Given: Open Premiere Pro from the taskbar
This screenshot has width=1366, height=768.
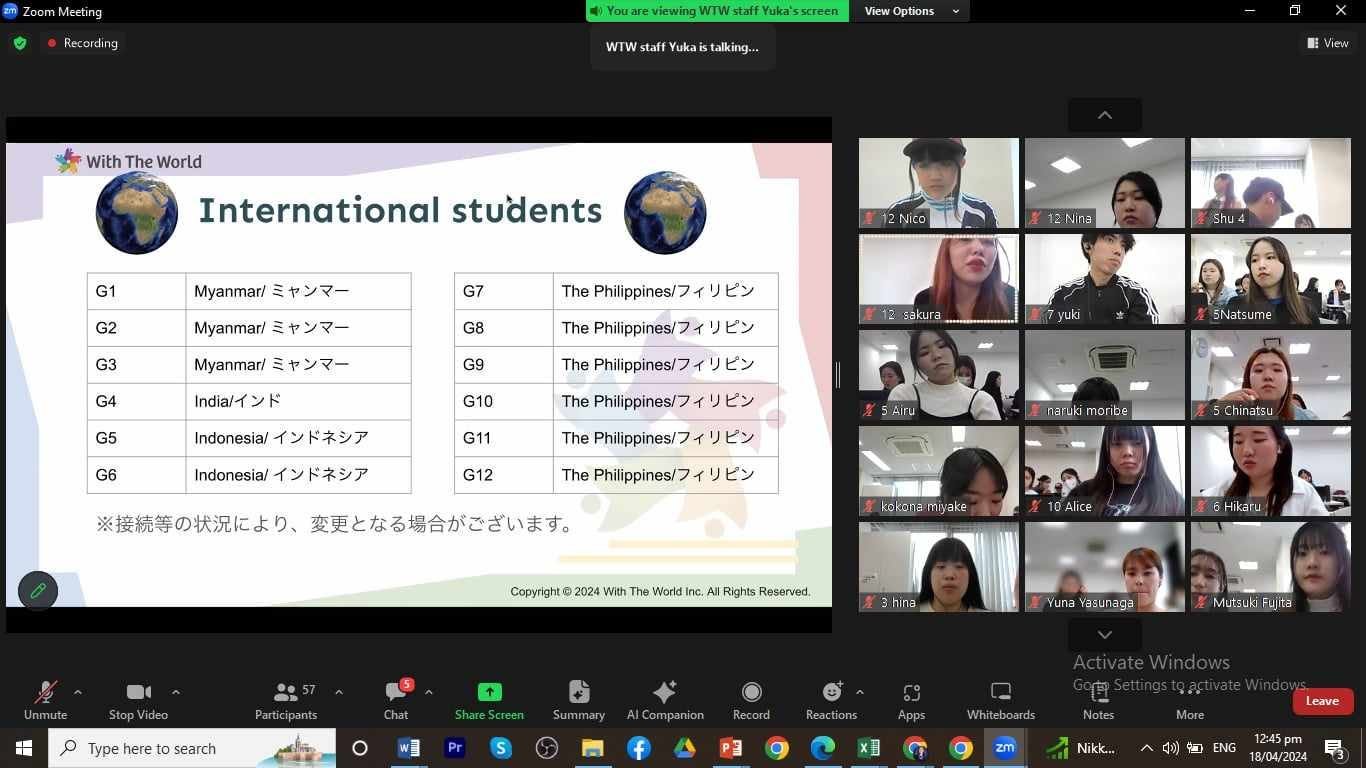Looking at the screenshot, I should coord(455,748).
